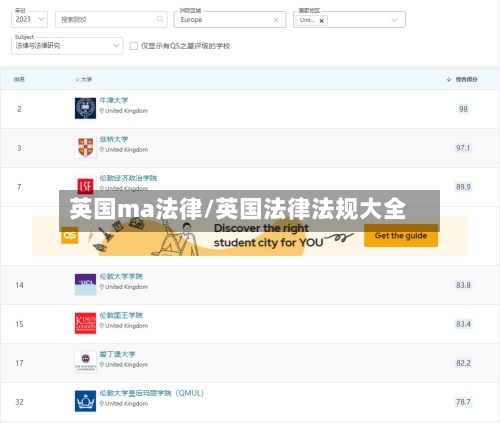Click location pin icon under 爱丁堡大学
Image resolution: width=500 pixels, height=423 pixels.
pos(101,365)
